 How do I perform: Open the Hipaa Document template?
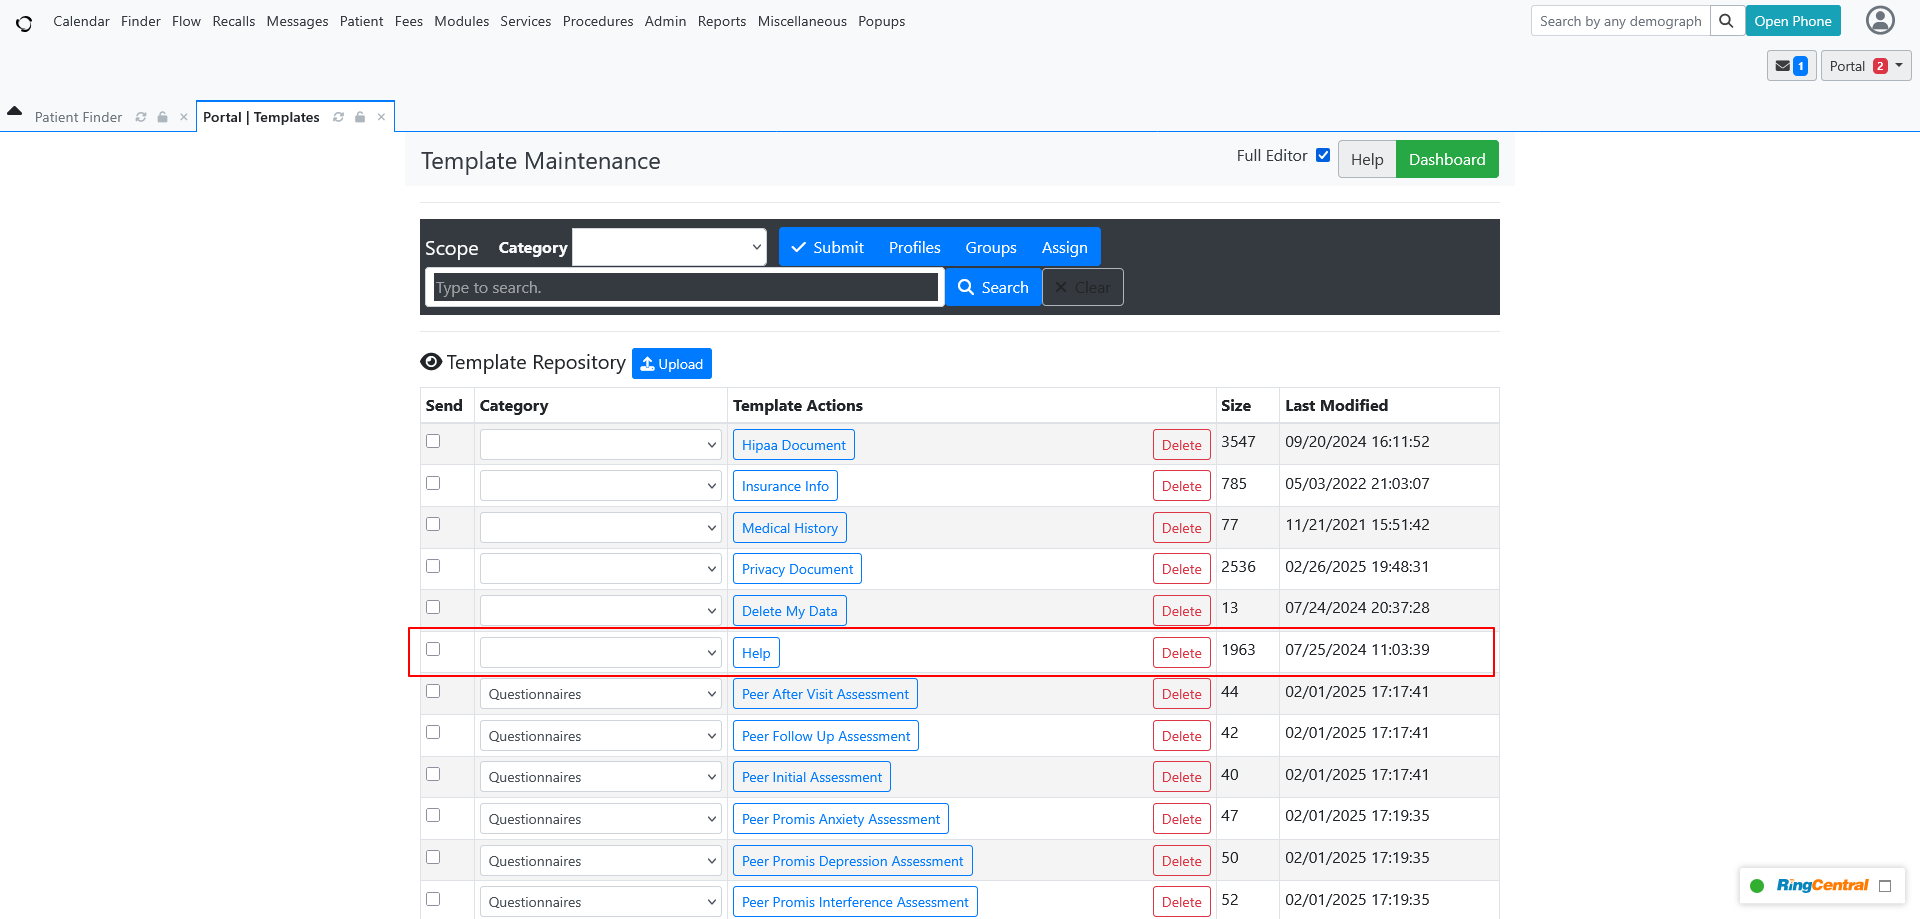point(794,445)
